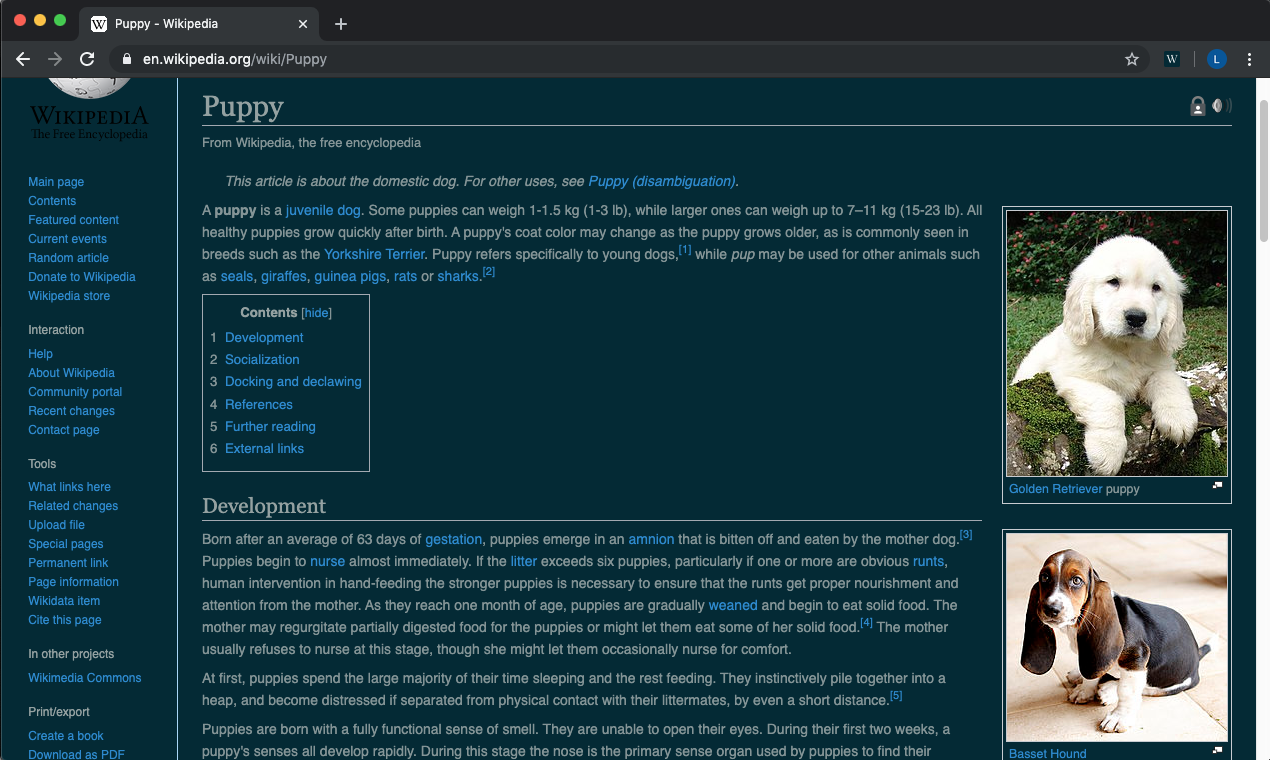The height and width of the screenshot is (760, 1270).
Task: Open the Puppy (disambiguation) link
Action: pos(661,181)
